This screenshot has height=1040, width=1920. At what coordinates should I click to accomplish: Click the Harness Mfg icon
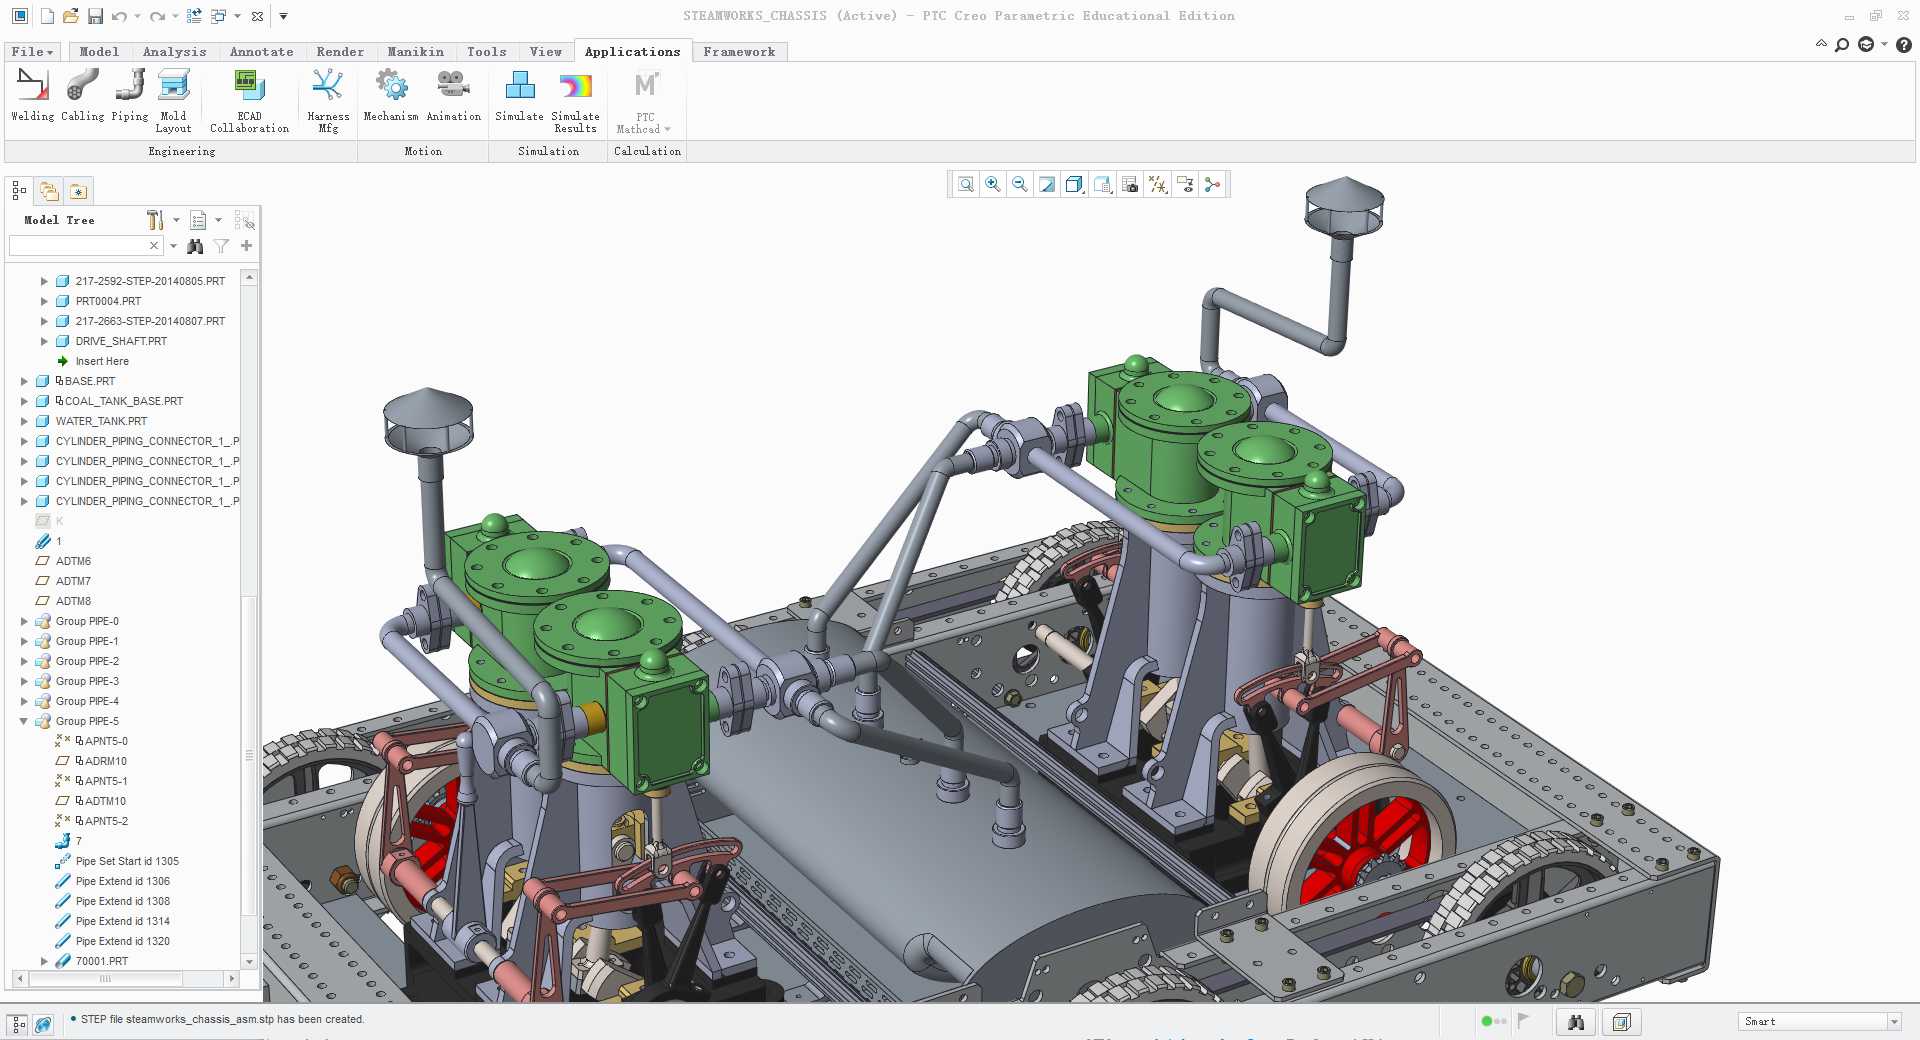[x=328, y=100]
